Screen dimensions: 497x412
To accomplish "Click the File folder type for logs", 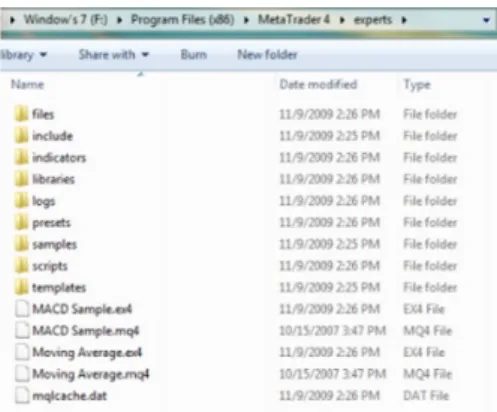I will point(430,201).
